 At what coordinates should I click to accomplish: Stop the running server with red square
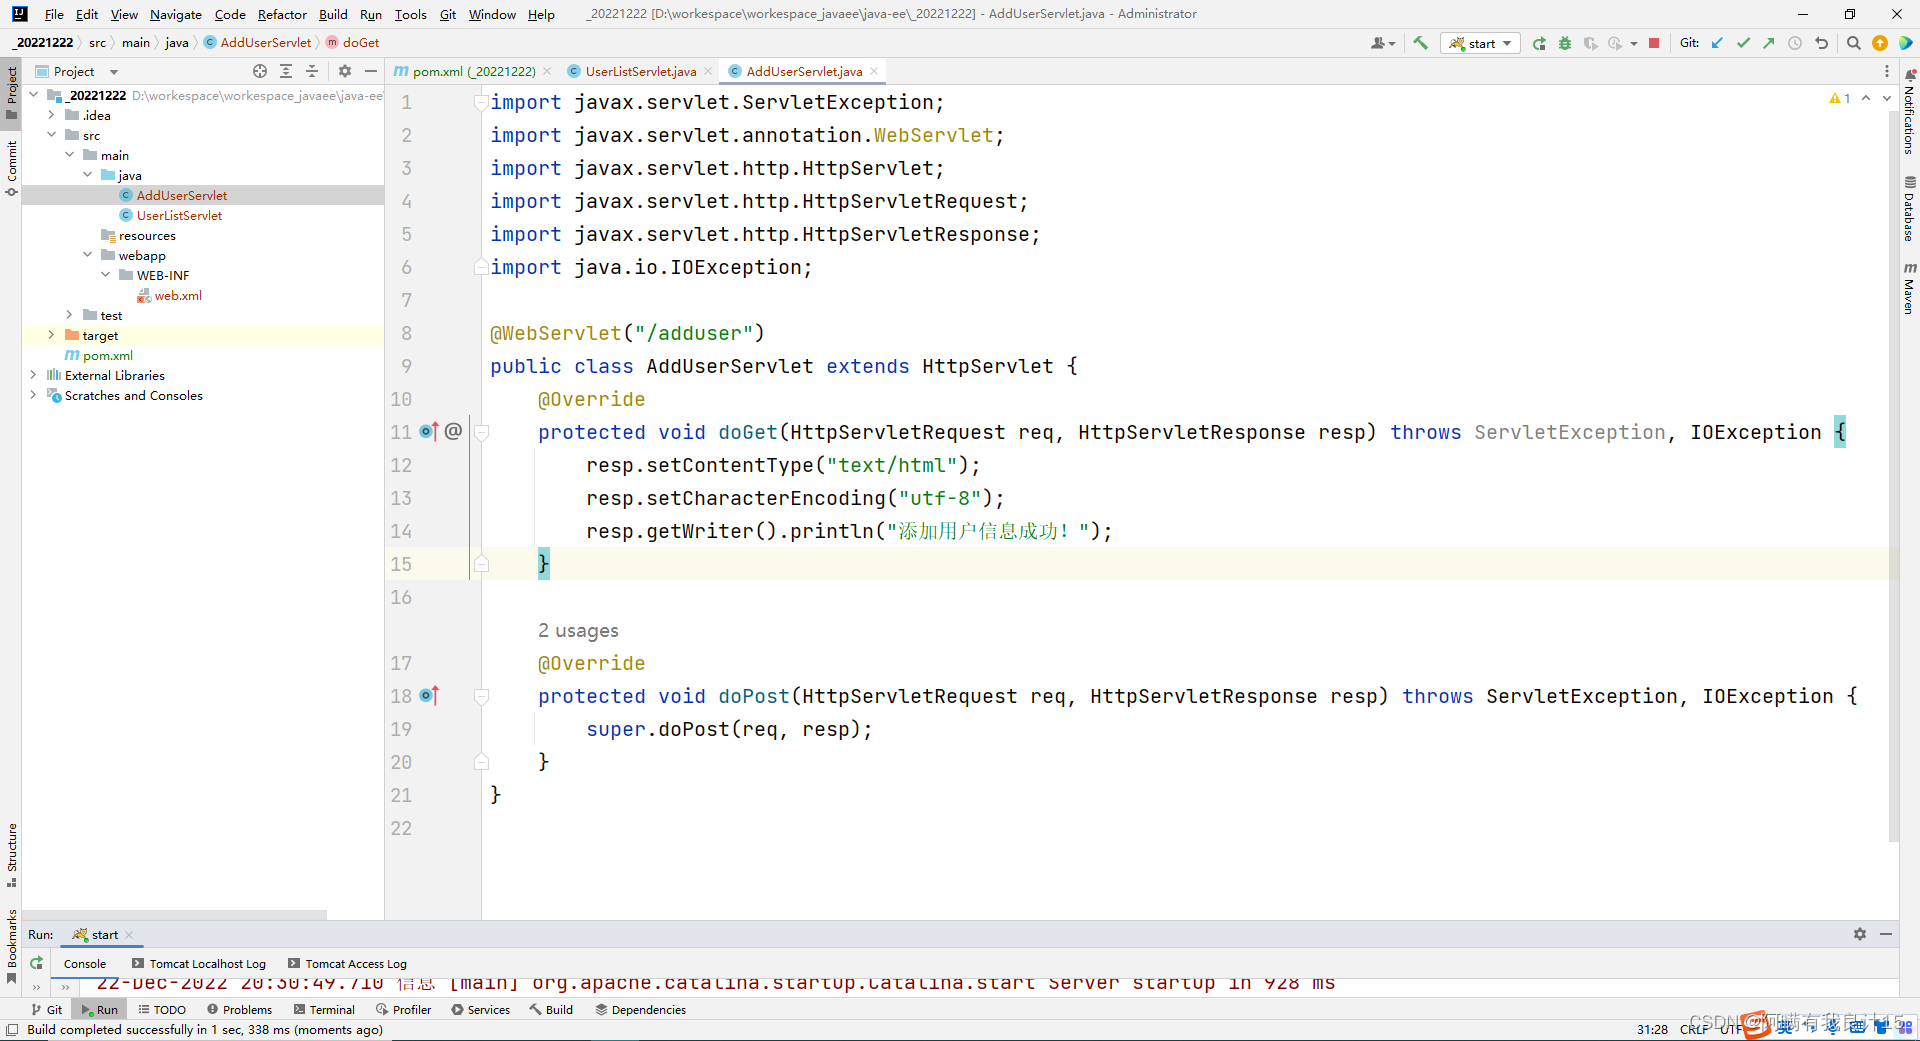click(x=1654, y=43)
